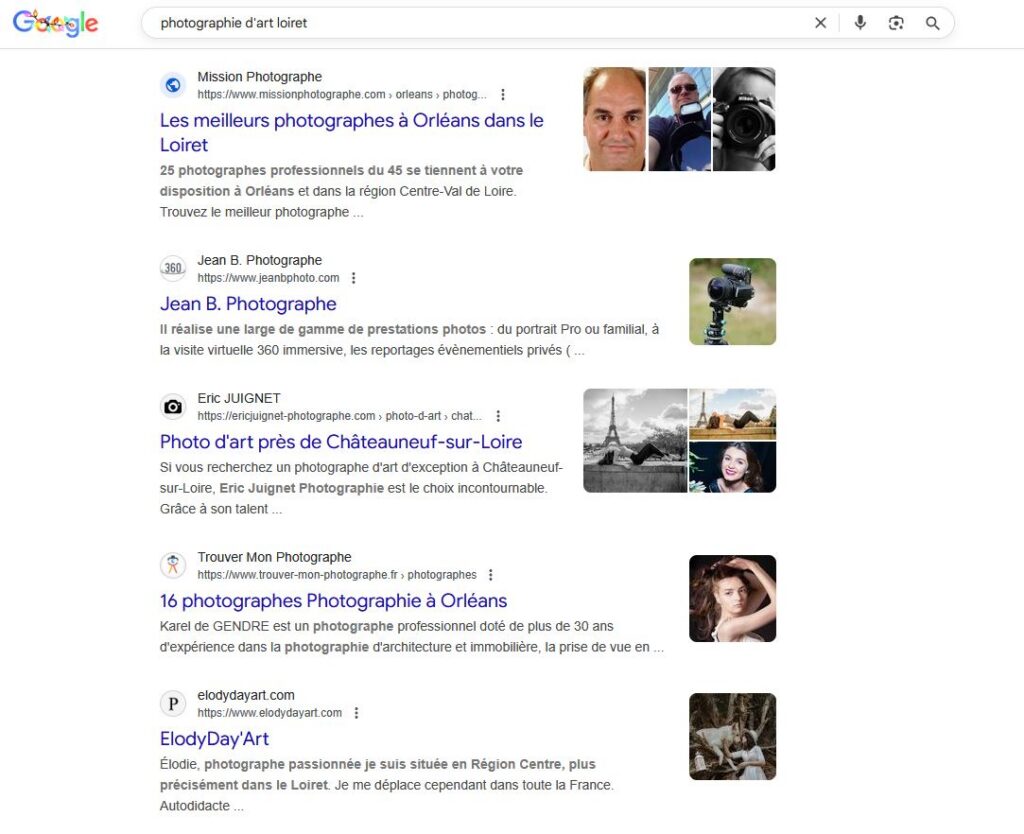
Task: Click the https://www.elodydayart.com URL
Action: 270,713
